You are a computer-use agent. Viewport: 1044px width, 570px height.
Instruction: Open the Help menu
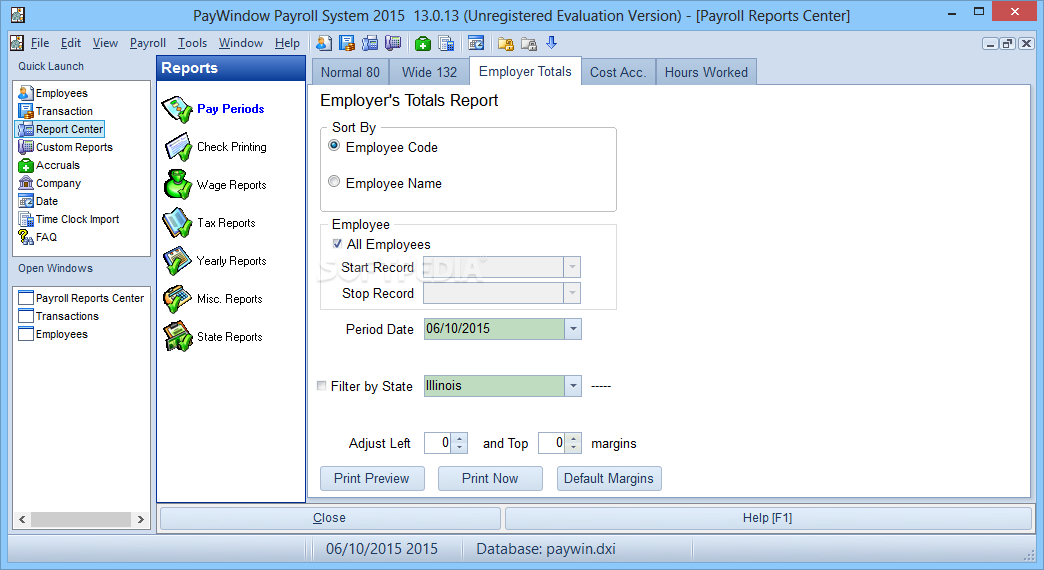coord(287,43)
